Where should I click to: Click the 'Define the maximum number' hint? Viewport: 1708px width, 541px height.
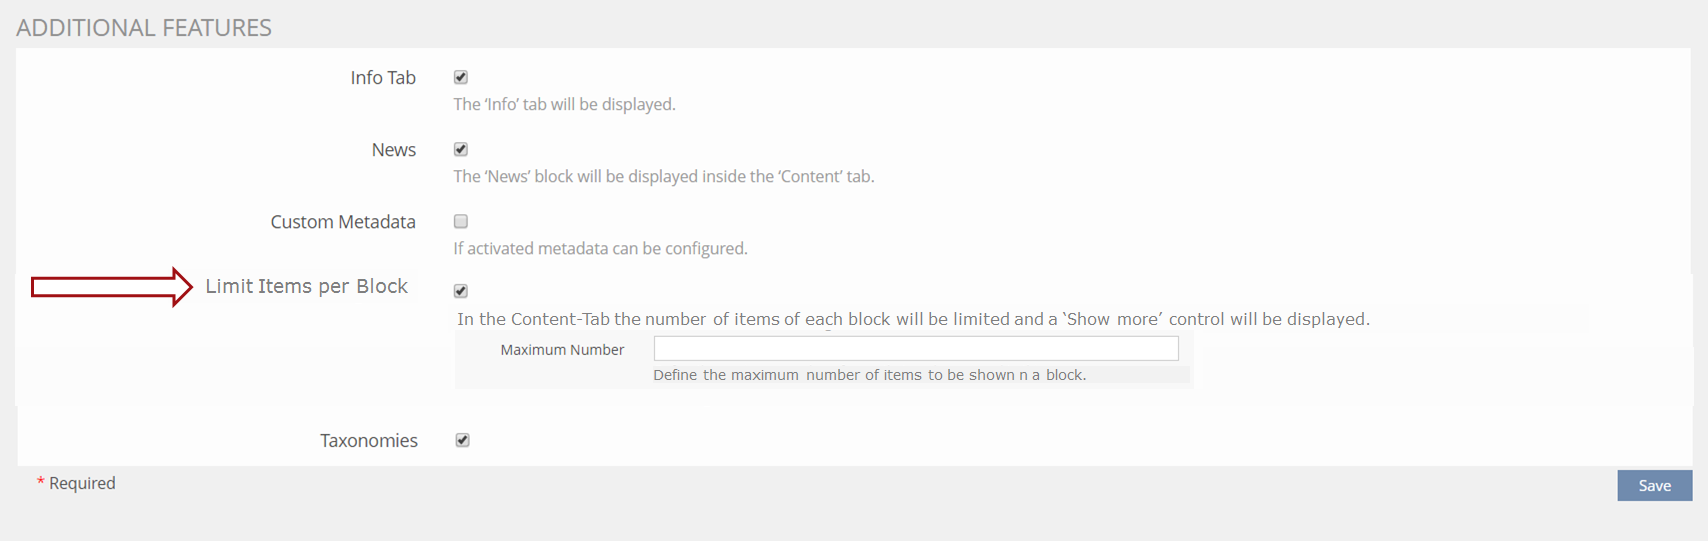click(x=869, y=375)
